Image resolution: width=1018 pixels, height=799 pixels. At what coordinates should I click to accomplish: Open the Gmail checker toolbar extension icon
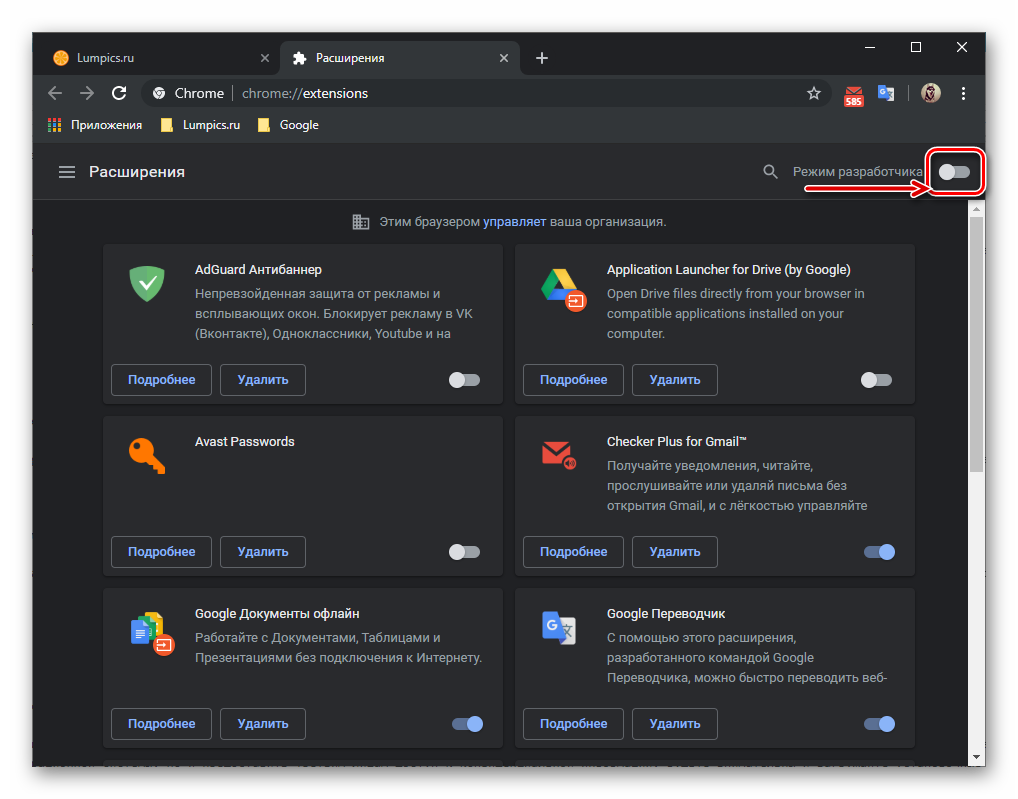[853, 94]
